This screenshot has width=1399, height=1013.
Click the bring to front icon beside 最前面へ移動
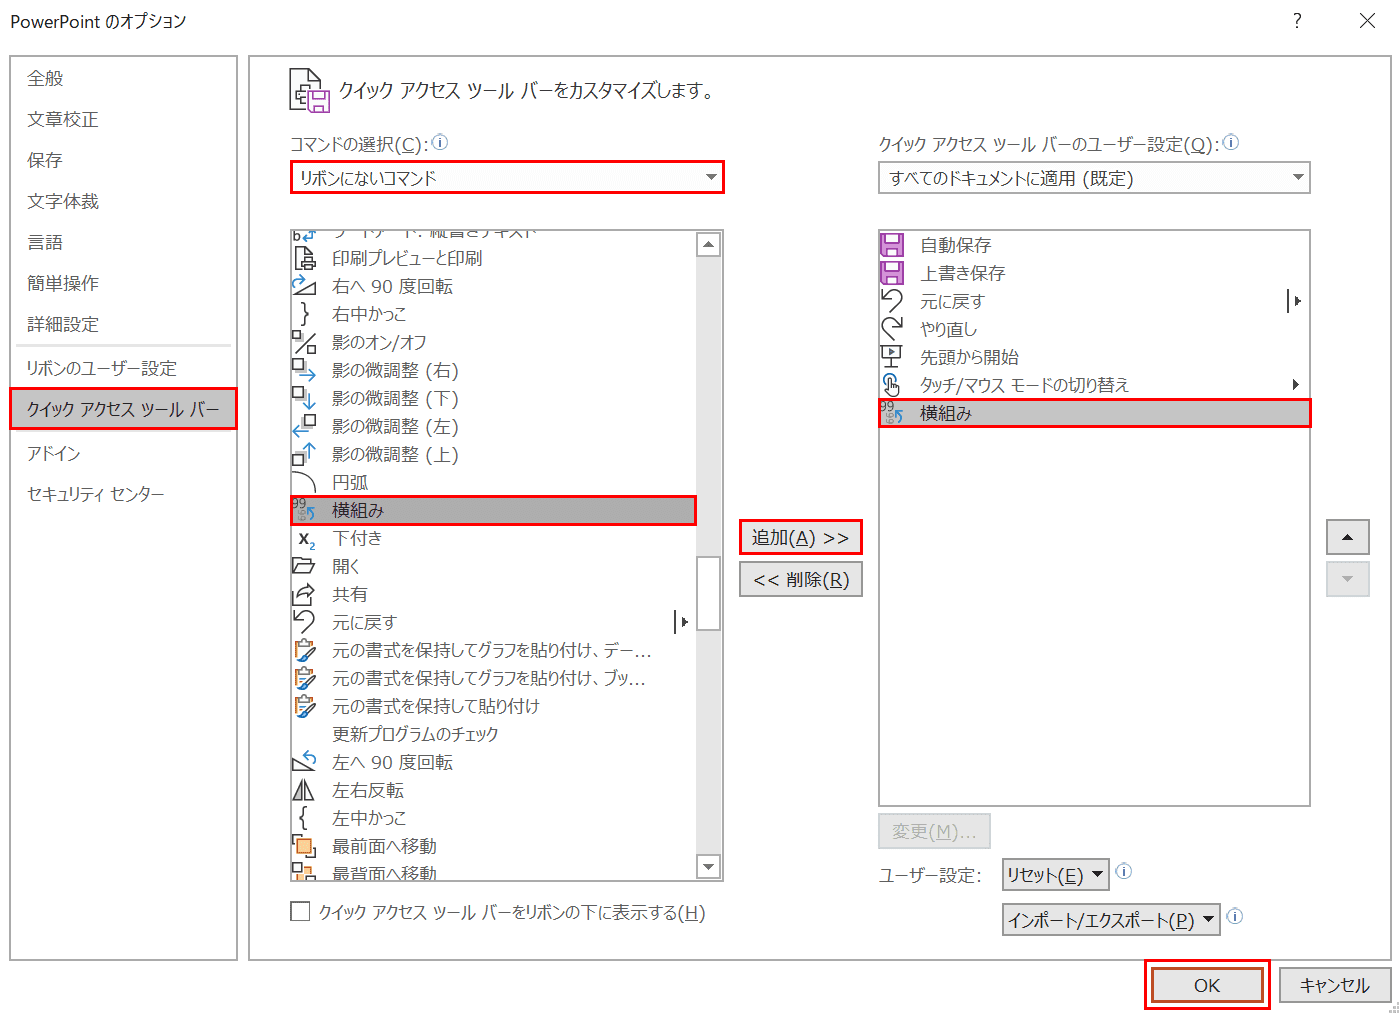(304, 846)
